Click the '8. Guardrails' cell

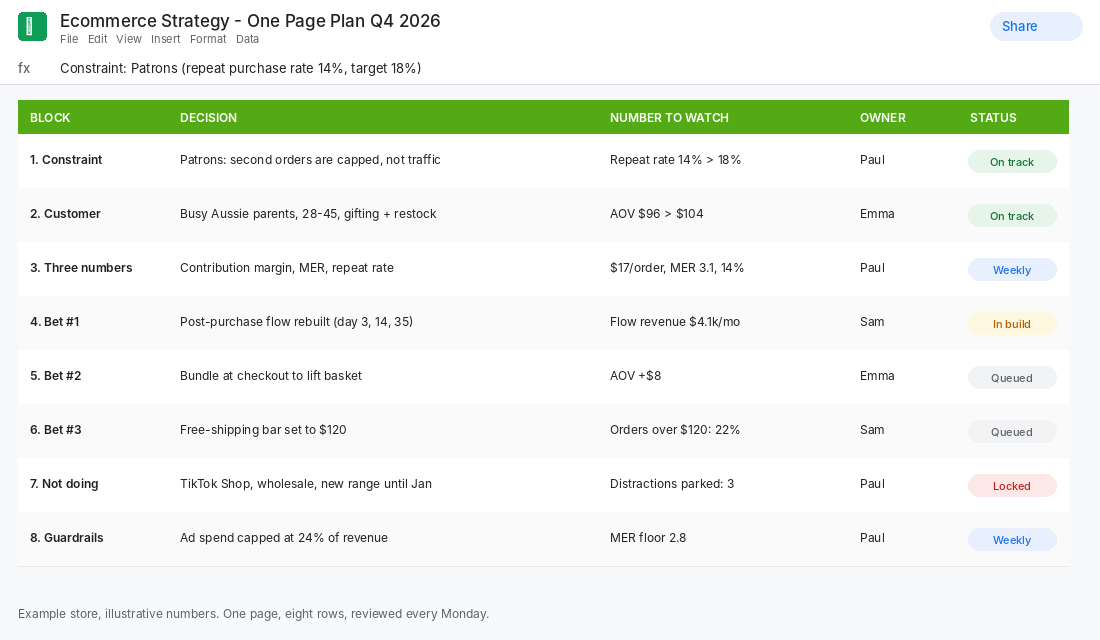[x=67, y=538]
